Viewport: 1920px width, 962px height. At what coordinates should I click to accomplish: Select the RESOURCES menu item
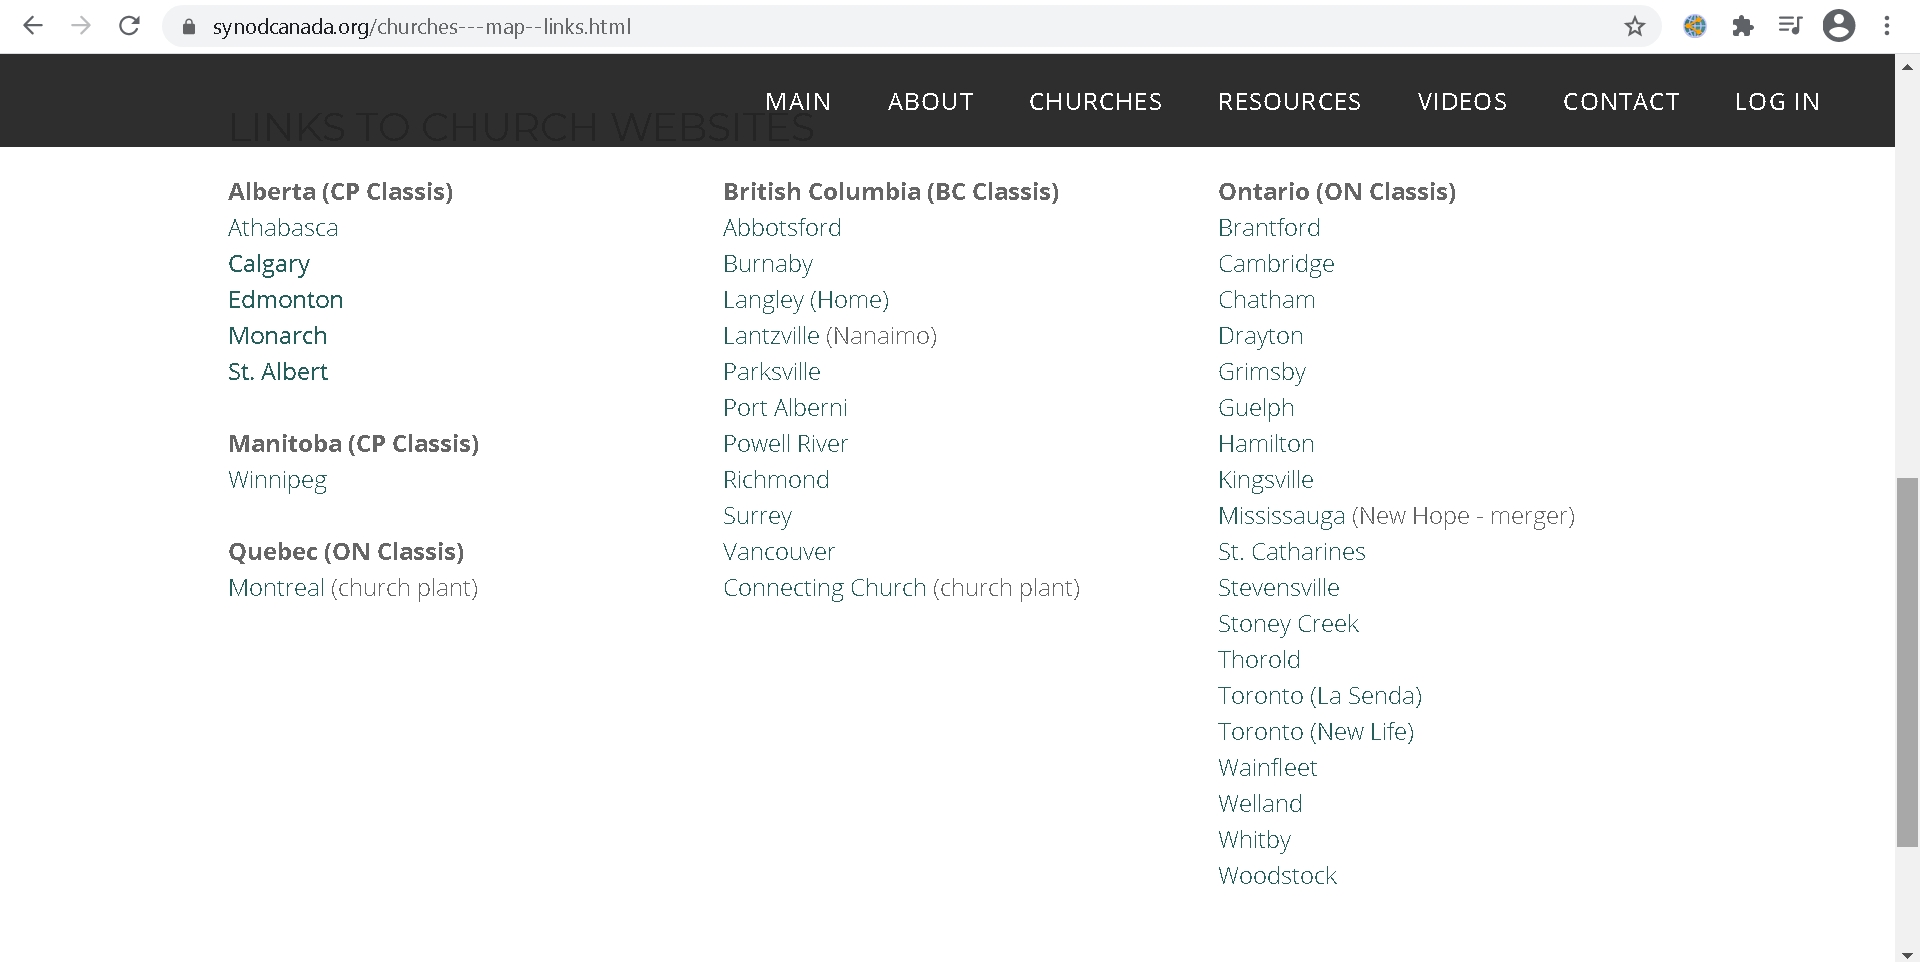click(x=1289, y=101)
